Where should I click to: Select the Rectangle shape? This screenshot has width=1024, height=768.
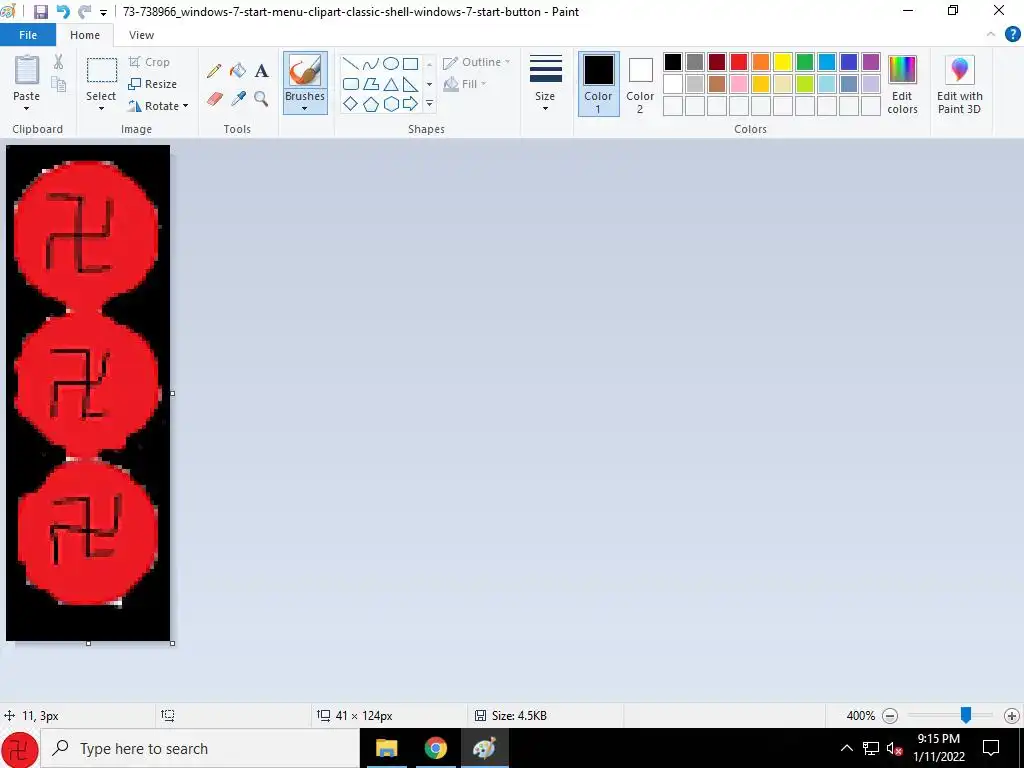coord(410,63)
